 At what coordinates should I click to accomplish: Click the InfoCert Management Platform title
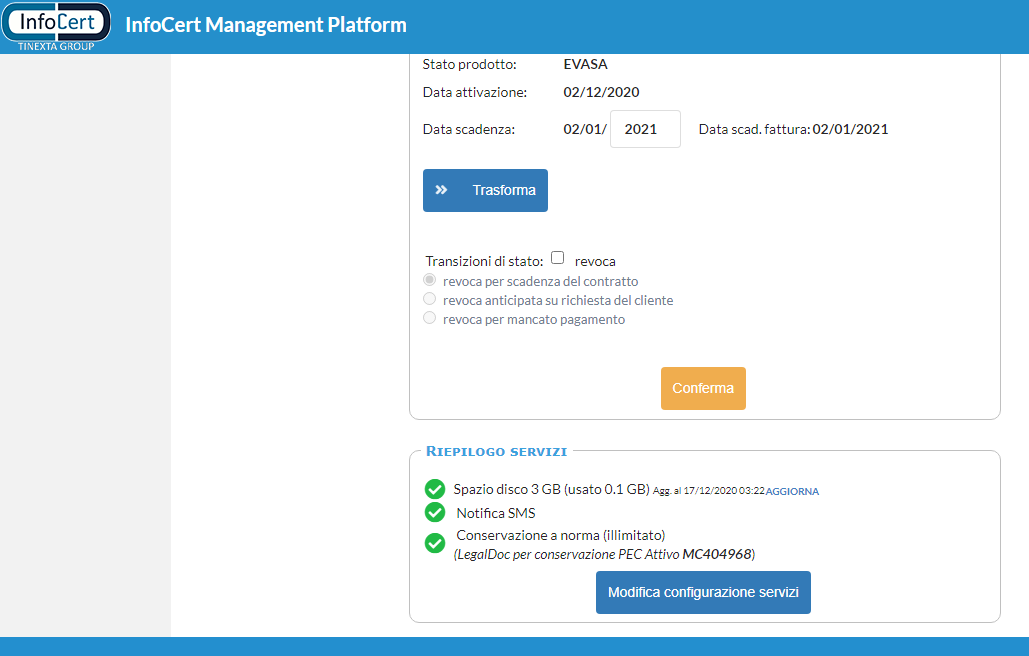[x=266, y=25]
